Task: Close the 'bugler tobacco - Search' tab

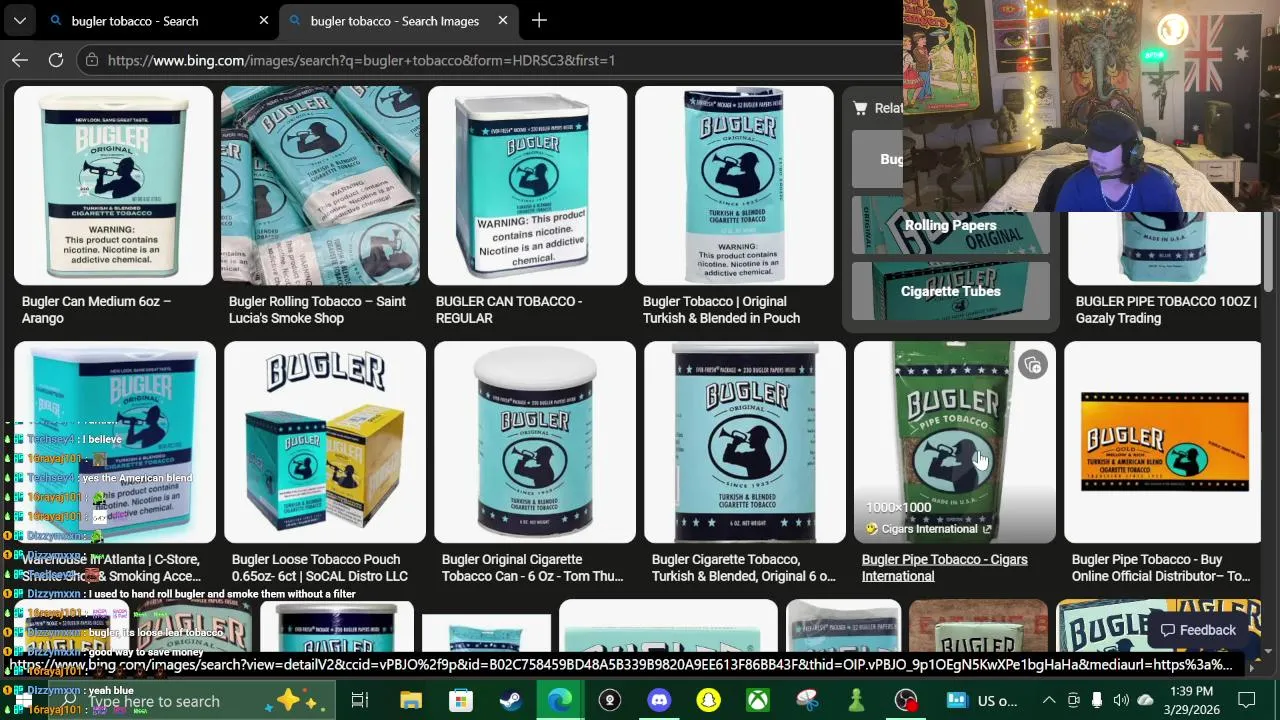Action: pyautogui.click(x=264, y=20)
